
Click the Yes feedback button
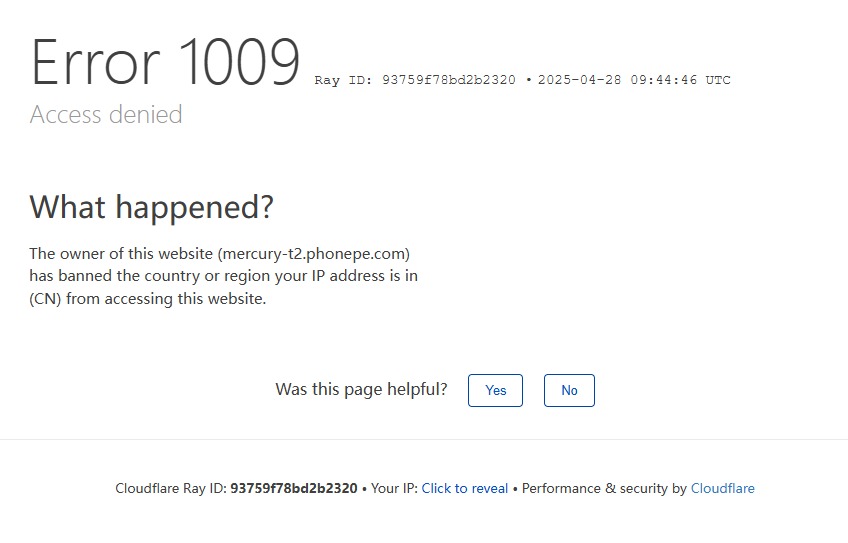click(x=495, y=390)
